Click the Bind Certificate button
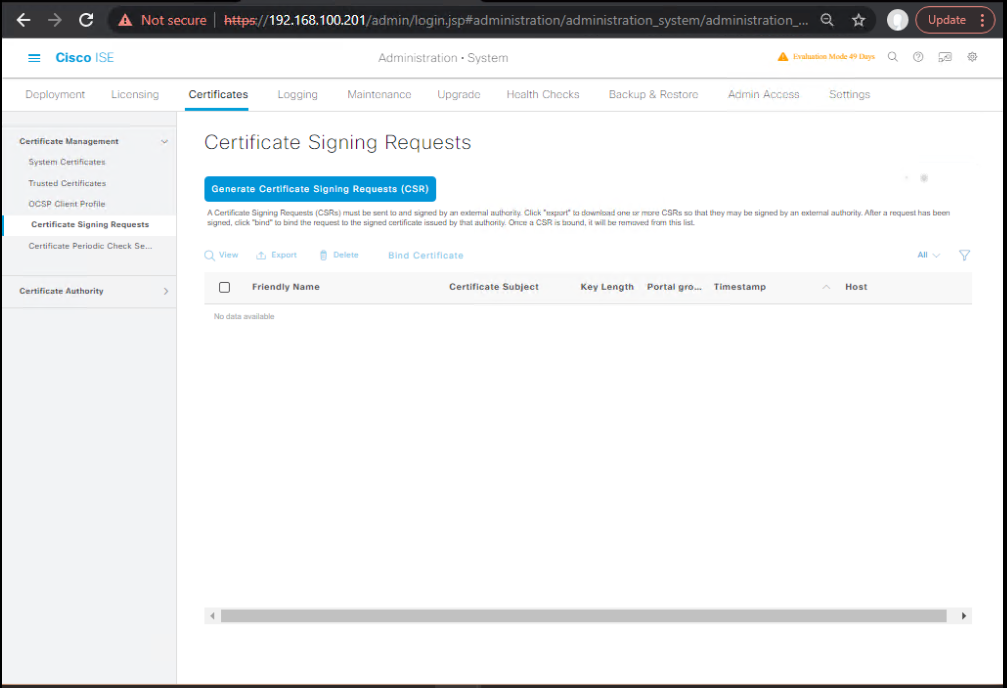This screenshot has width=1007, height=688. tap(426, 256)
